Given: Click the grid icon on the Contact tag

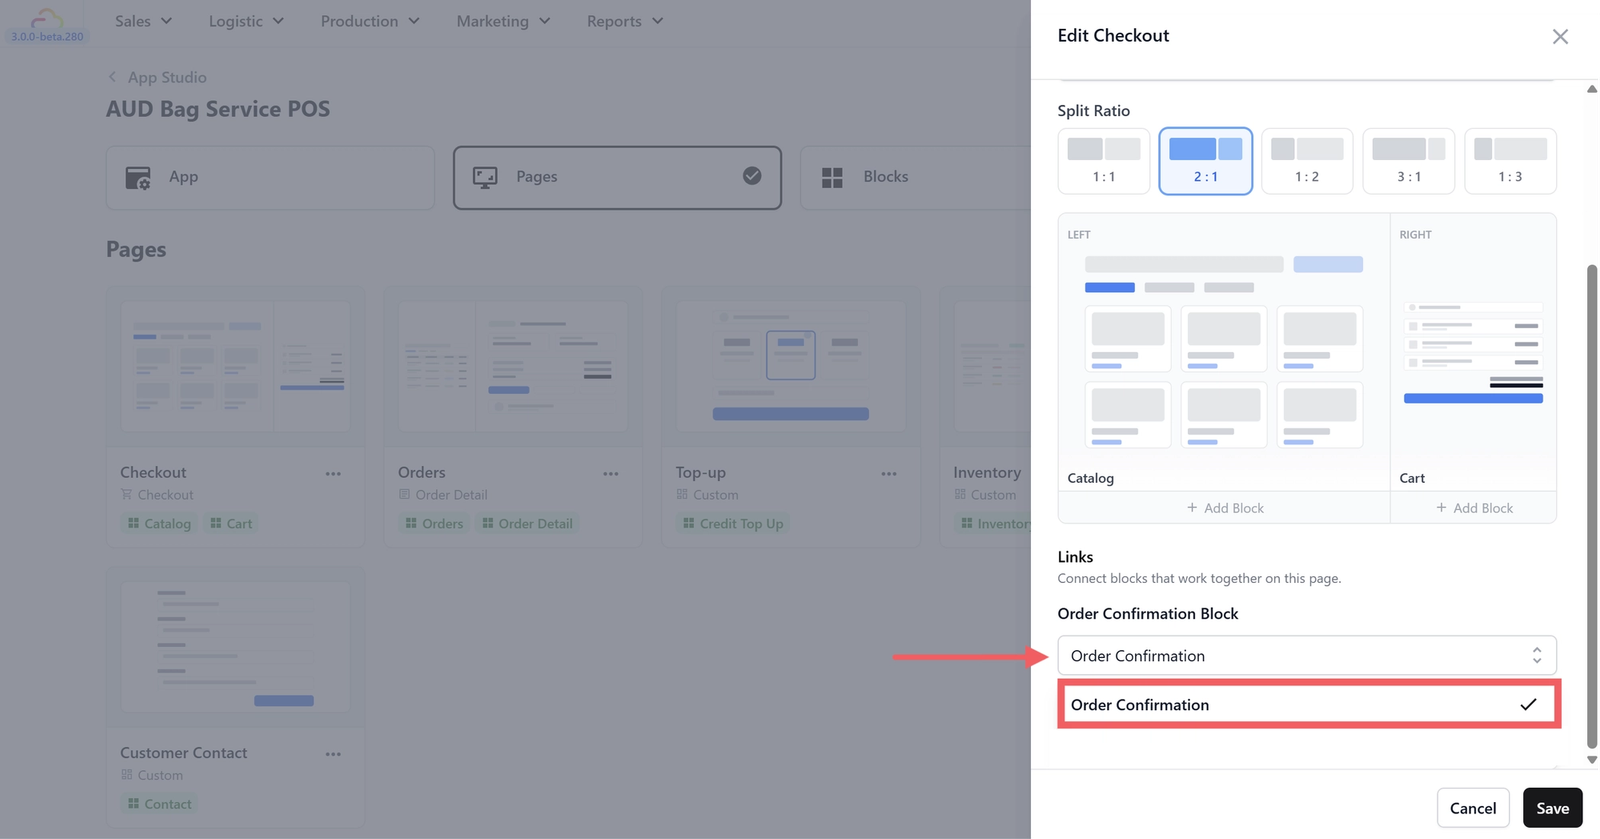Looking at the screenshot, I should tap(133, 803).
